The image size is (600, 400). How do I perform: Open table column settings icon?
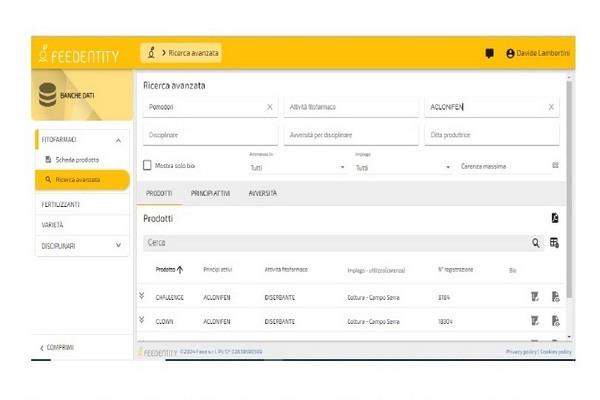coord(554,243)
